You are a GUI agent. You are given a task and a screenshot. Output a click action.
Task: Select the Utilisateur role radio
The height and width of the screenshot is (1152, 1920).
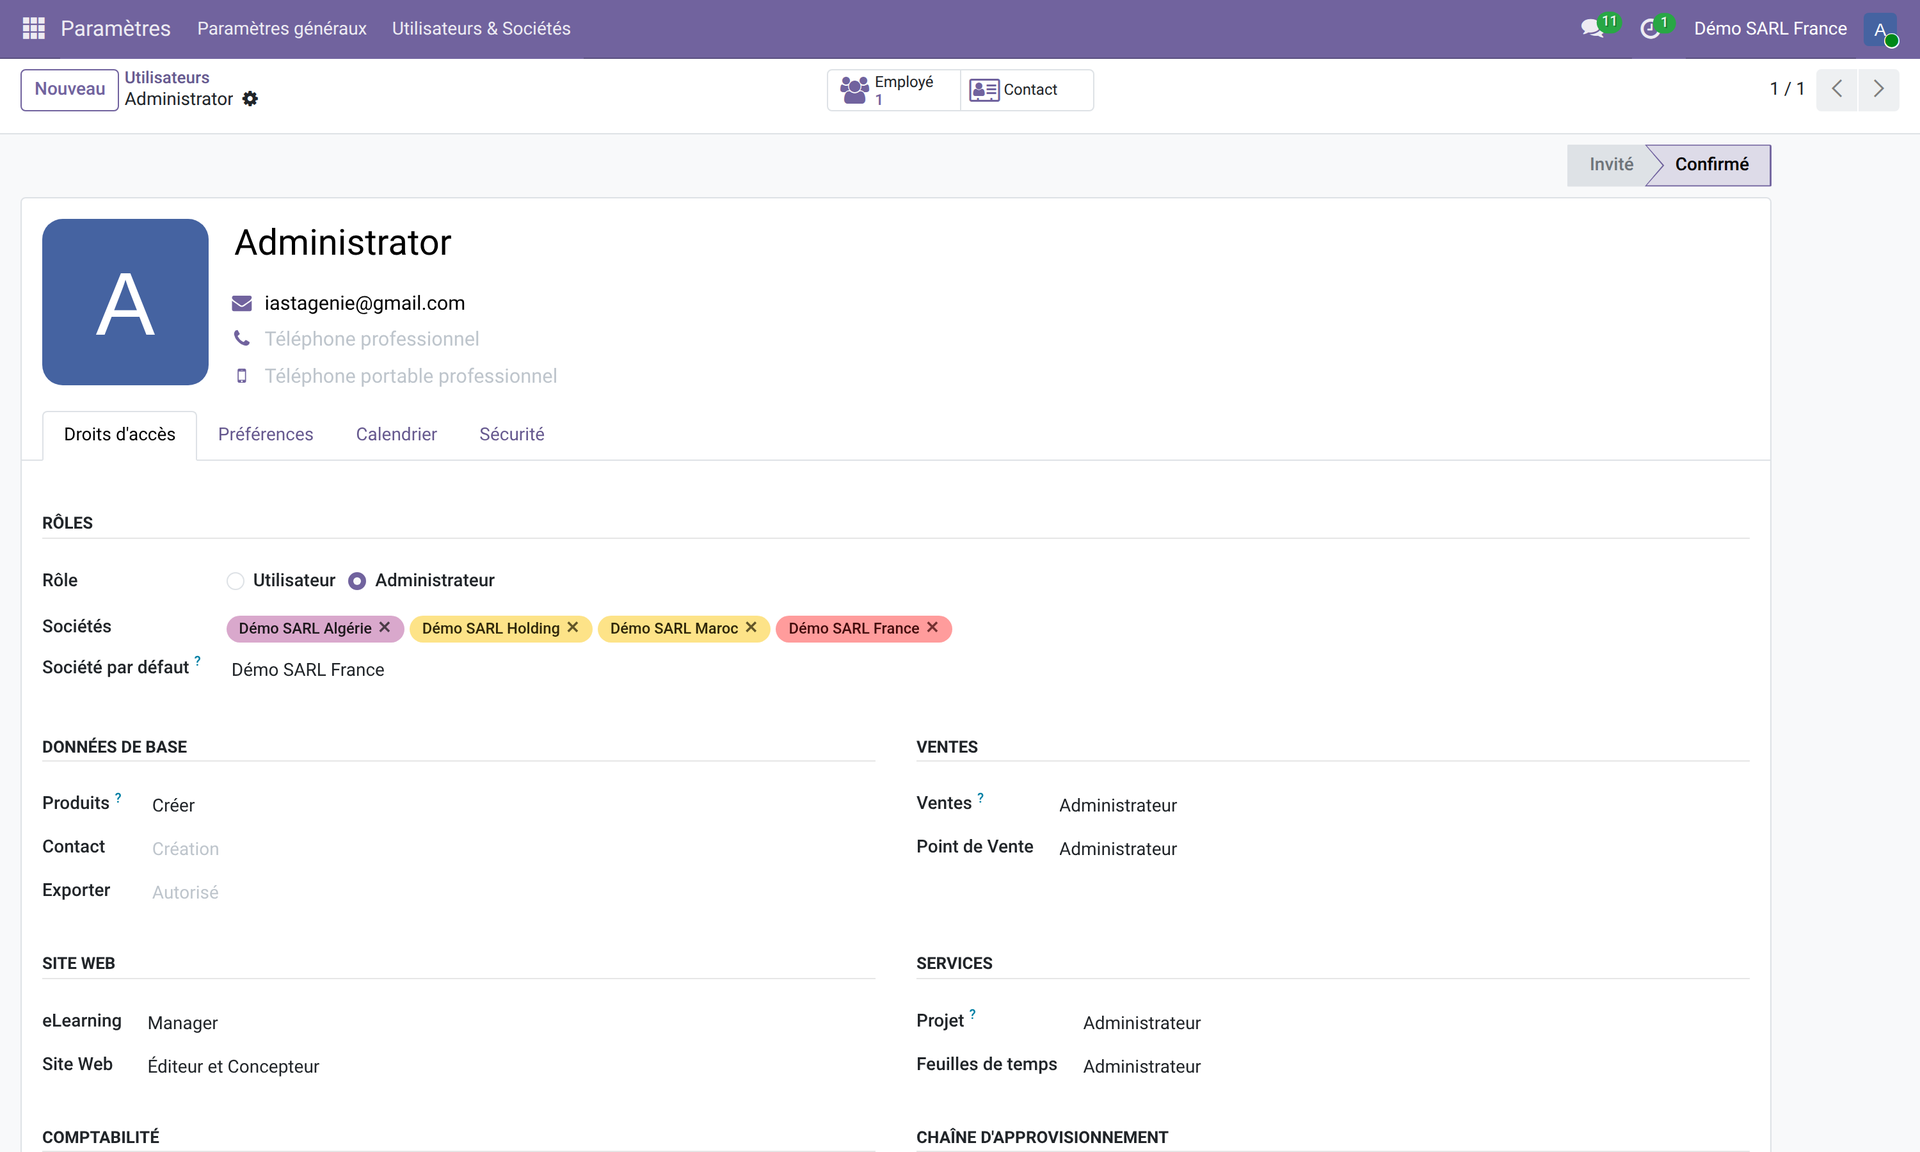pyautogui.click(x=235, y=581)
